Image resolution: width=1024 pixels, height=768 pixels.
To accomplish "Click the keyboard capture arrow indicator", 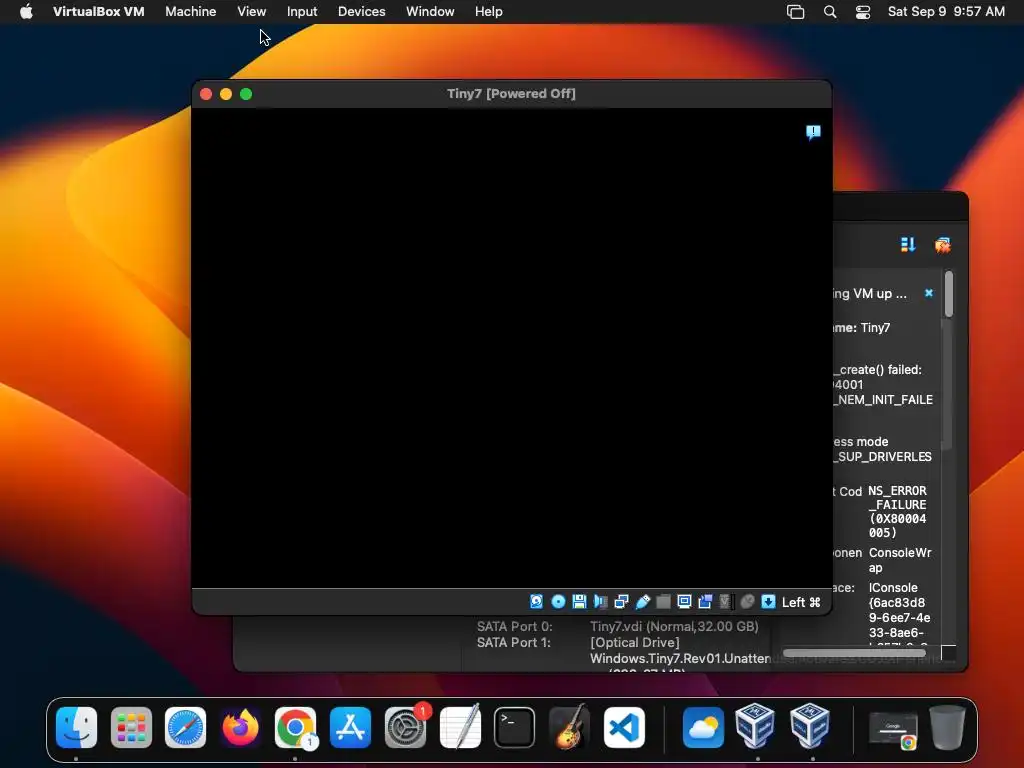I will (x=768, y=601).
